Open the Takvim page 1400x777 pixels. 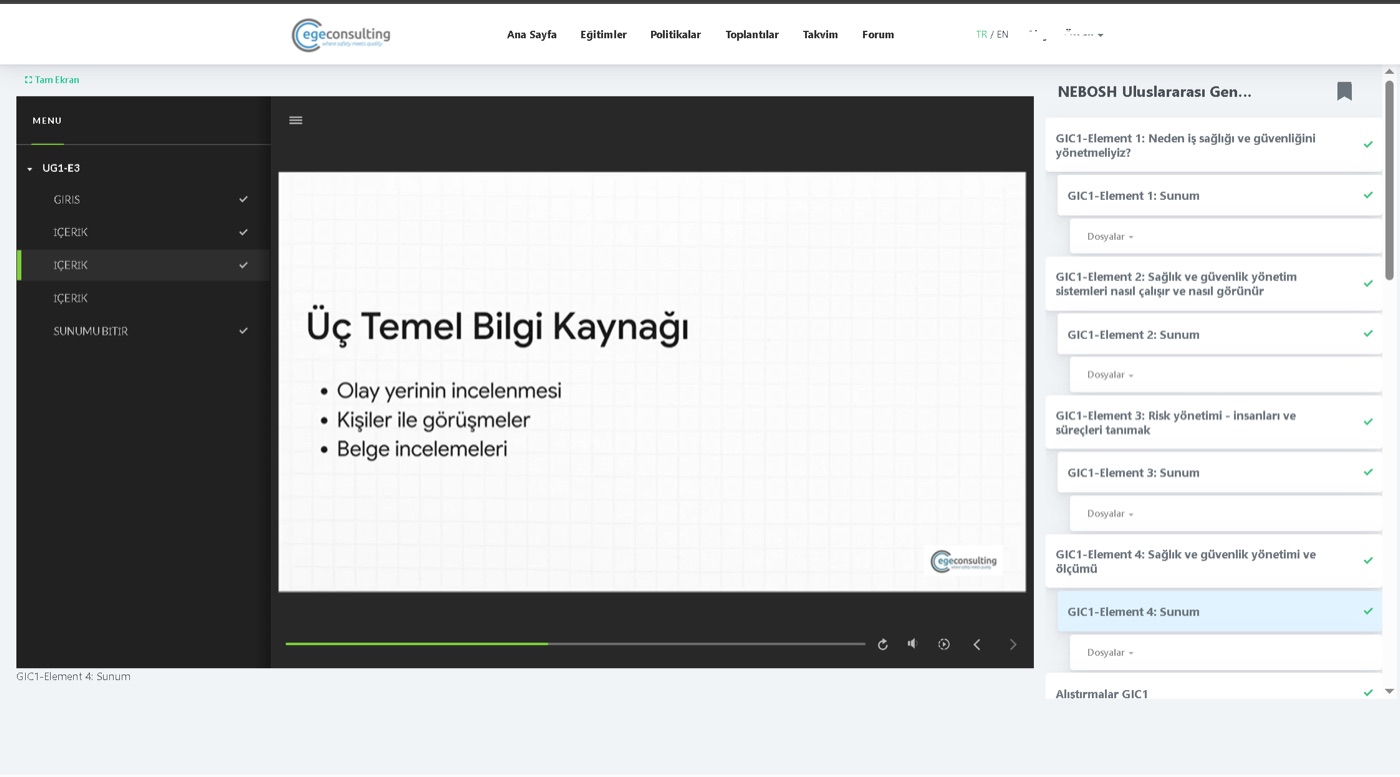click(x=820, y=35)
